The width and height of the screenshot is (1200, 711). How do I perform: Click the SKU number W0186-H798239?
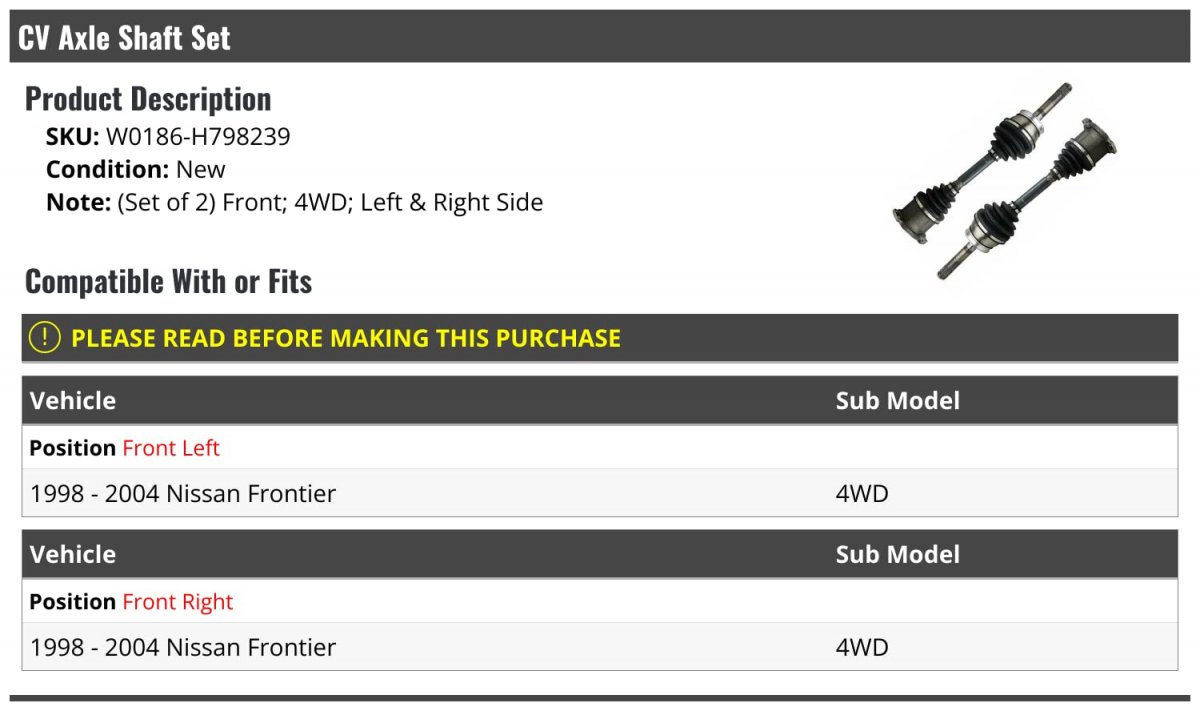click(198, 136)
